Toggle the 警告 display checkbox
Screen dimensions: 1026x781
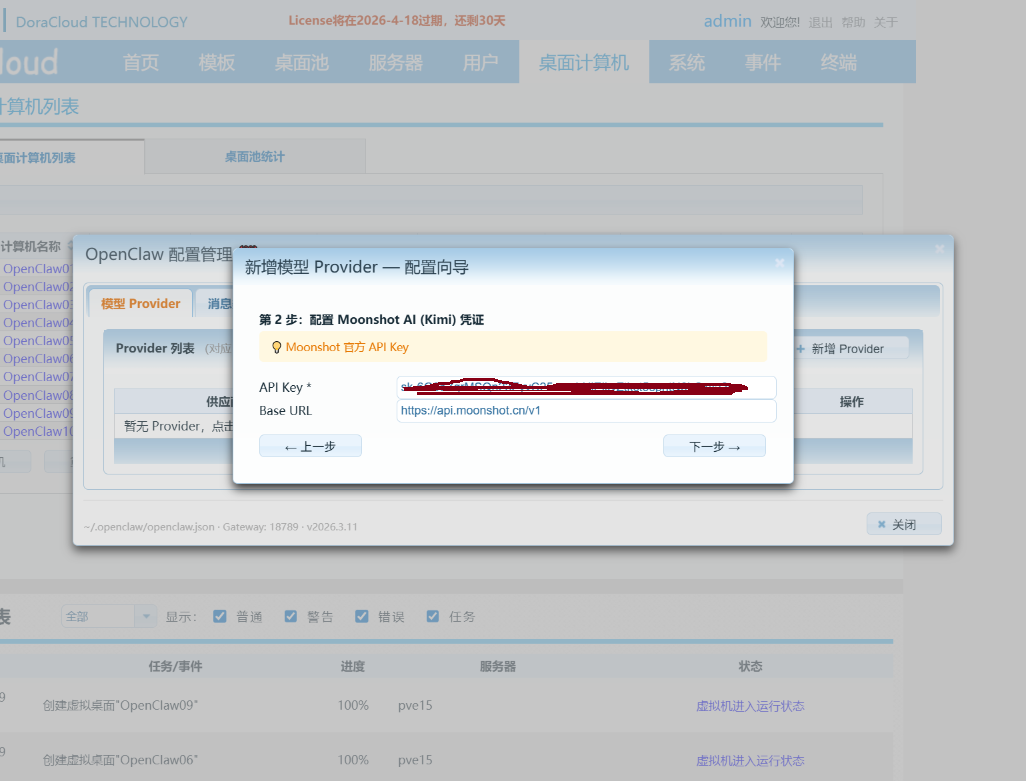291,616
